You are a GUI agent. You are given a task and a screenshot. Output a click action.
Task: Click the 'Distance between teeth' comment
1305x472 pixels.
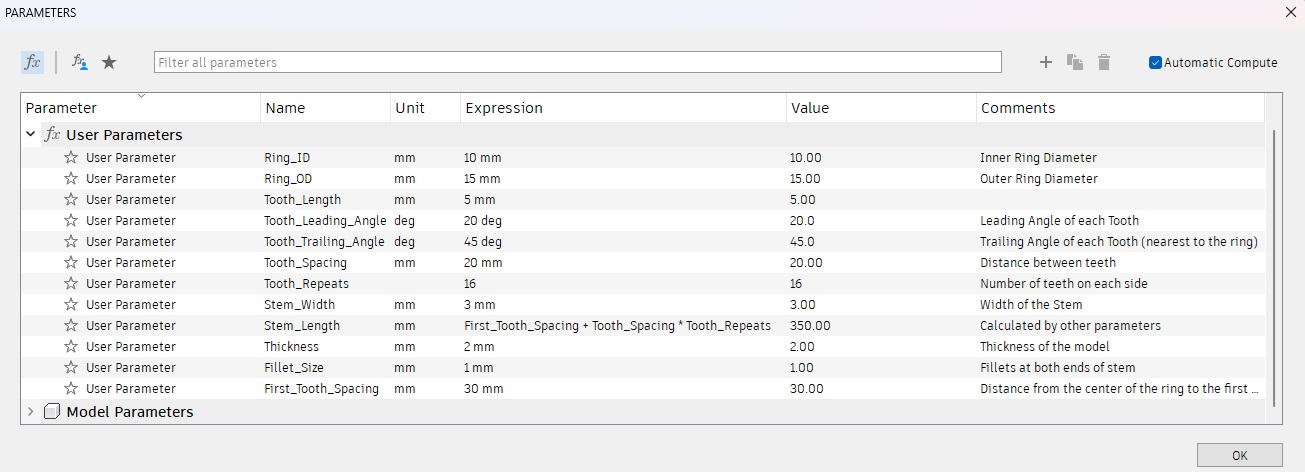[1048, 262]
